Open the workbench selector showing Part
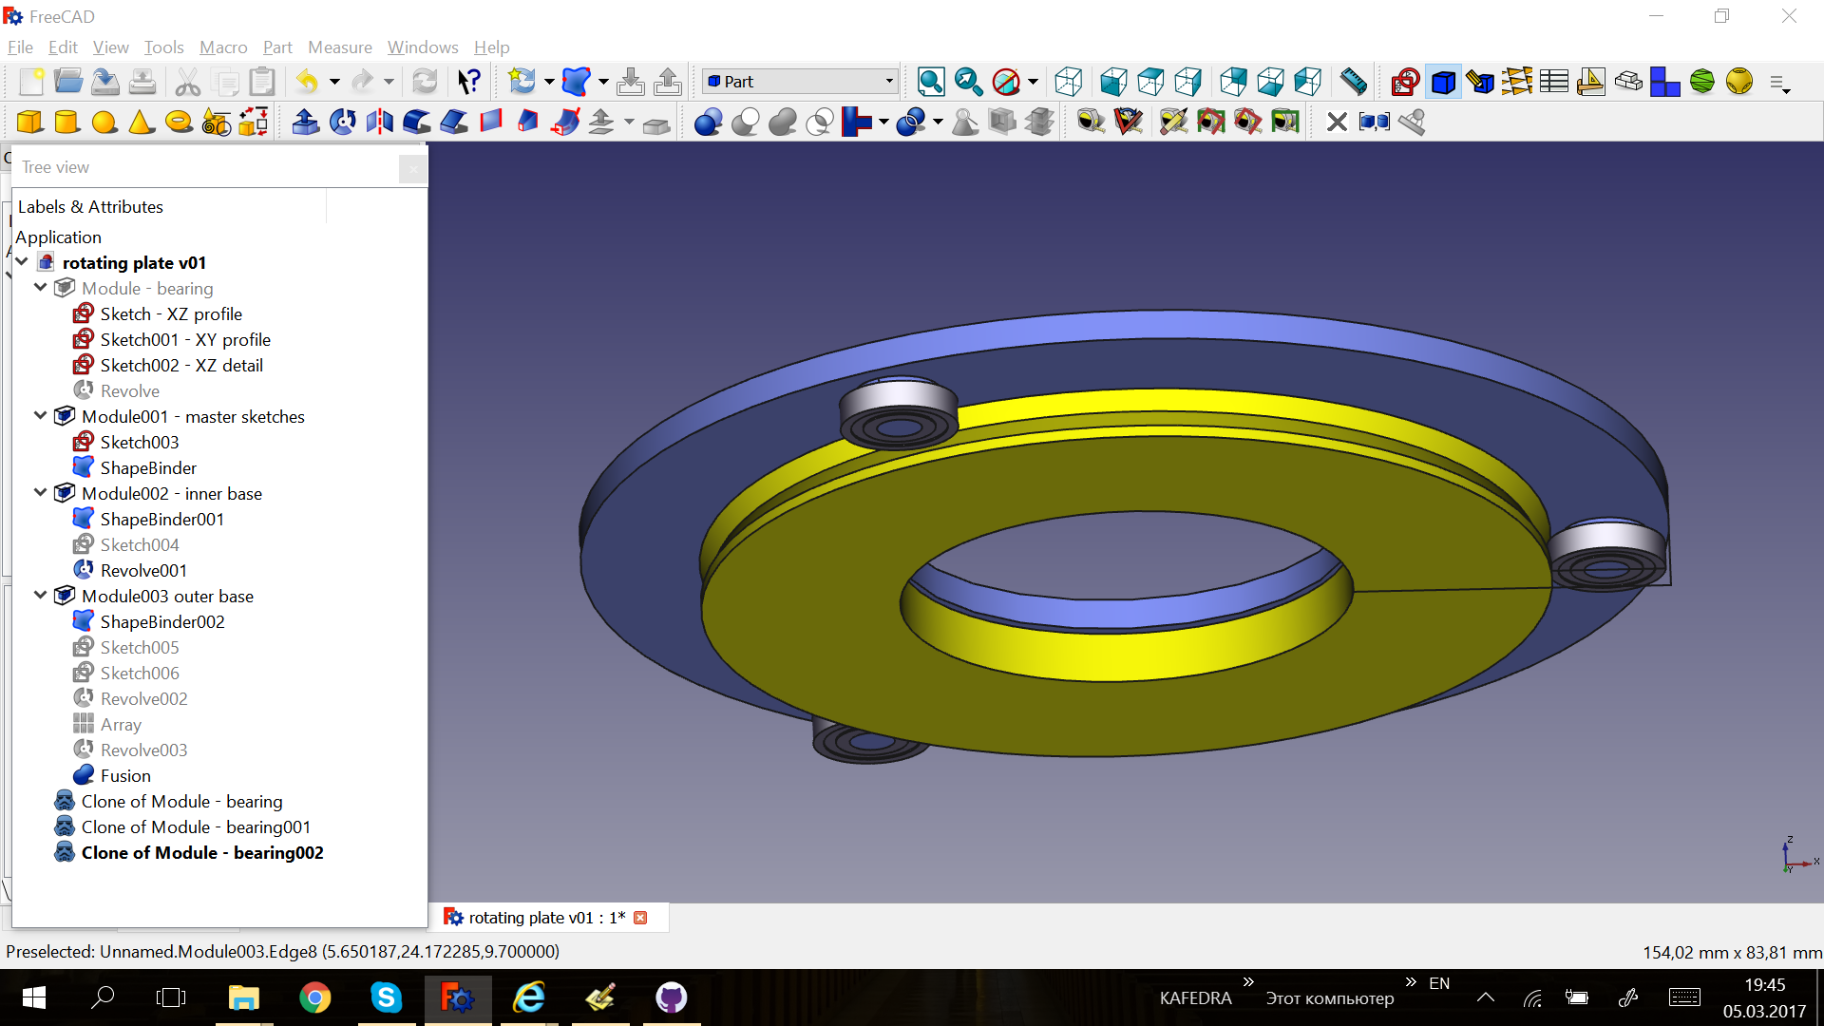 pos(800,81)
